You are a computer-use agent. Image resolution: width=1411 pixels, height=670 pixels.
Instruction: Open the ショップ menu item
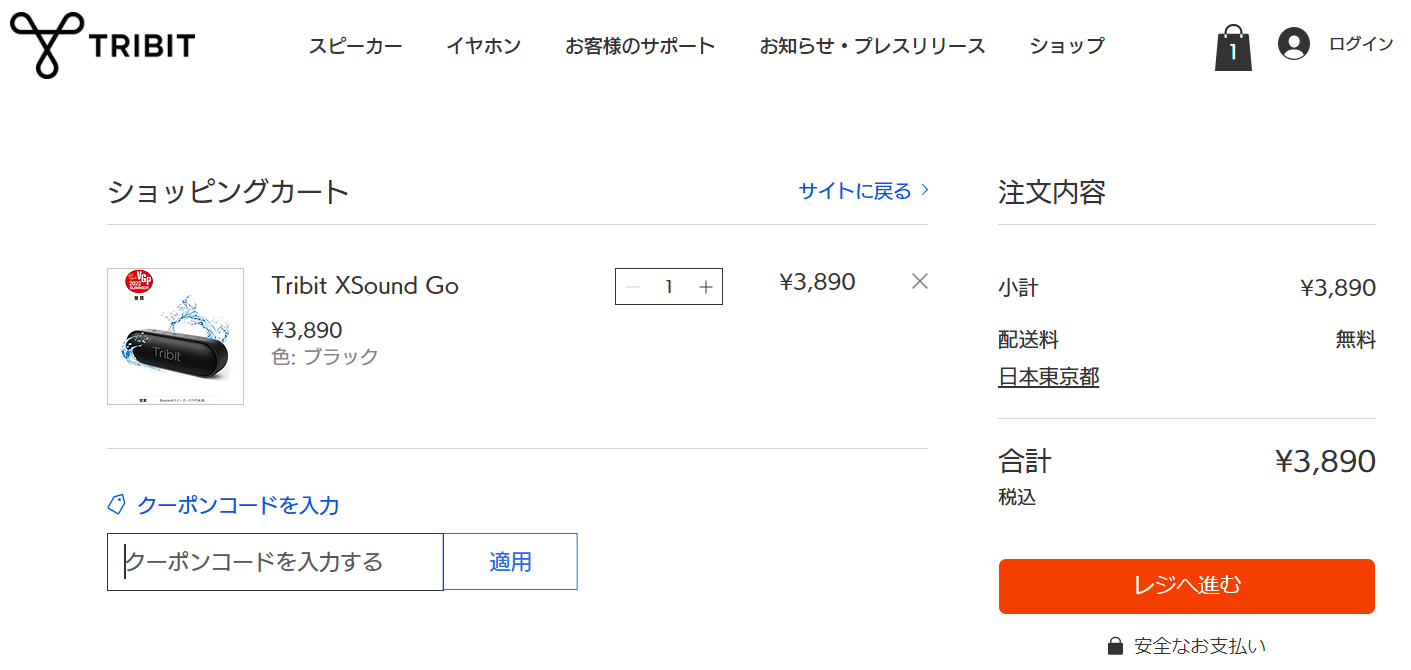pyautogui.click(x=1067, y=46)
